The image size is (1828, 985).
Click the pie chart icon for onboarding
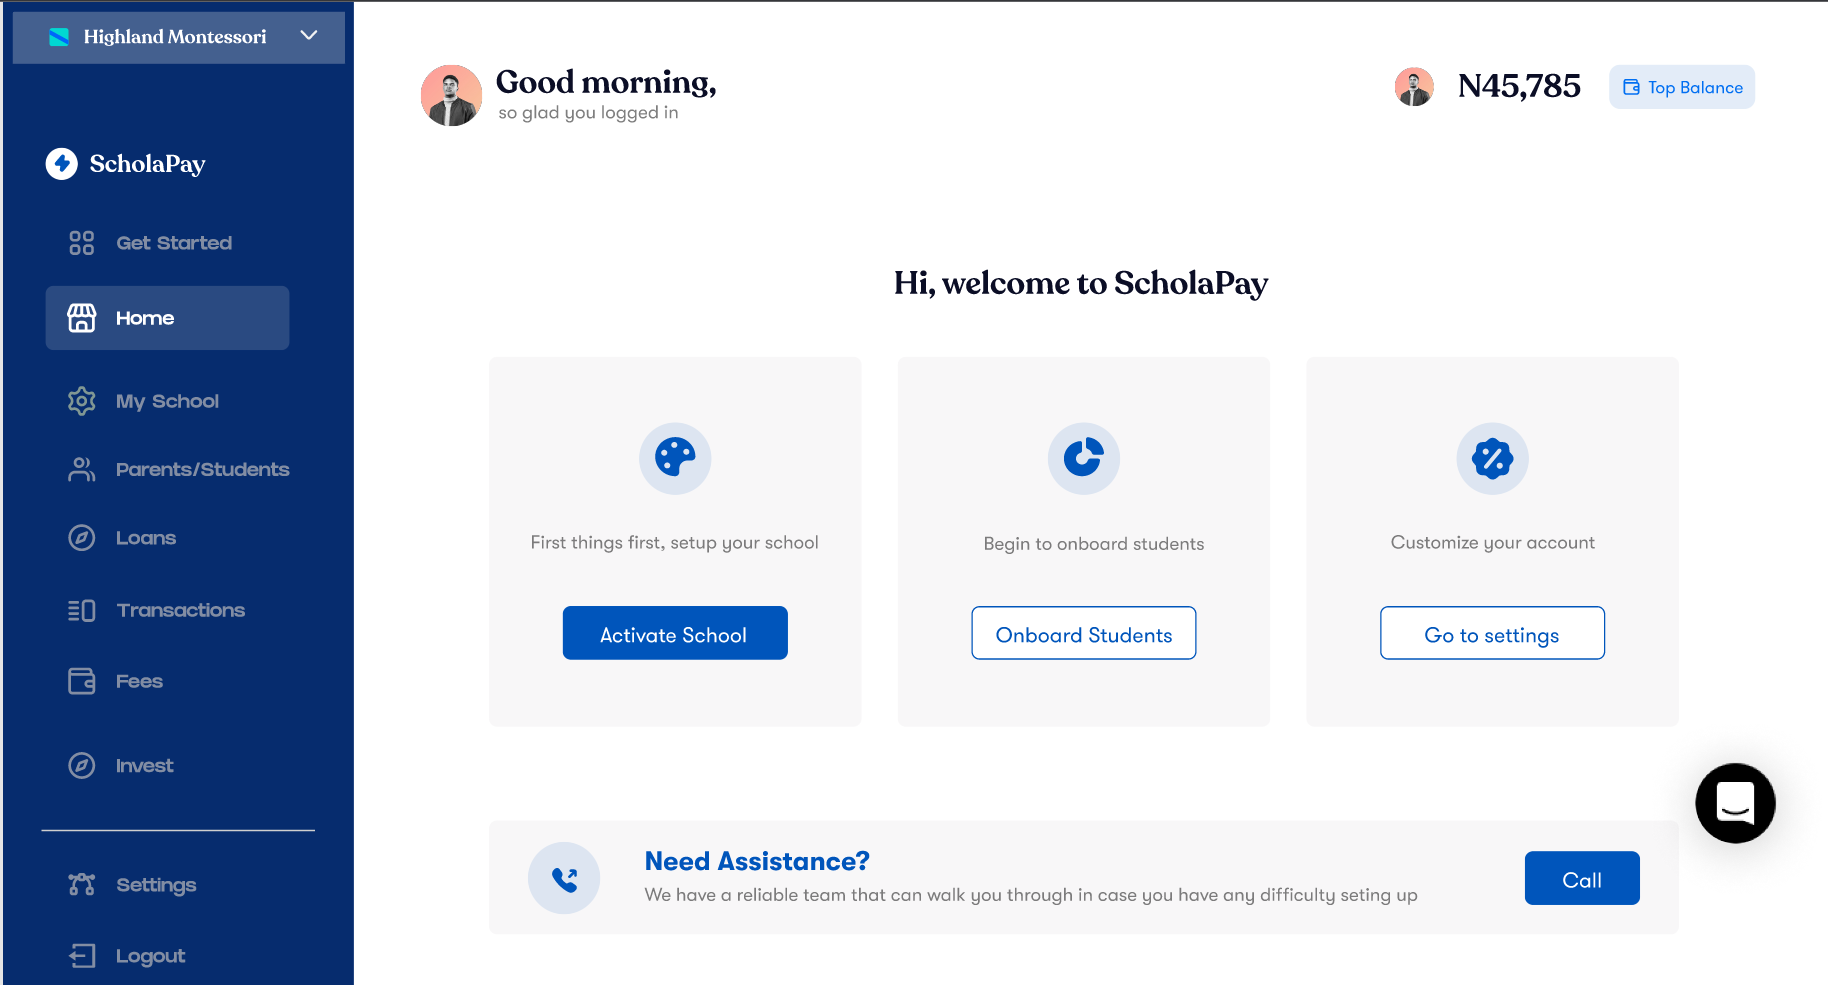click(1084, 458)
